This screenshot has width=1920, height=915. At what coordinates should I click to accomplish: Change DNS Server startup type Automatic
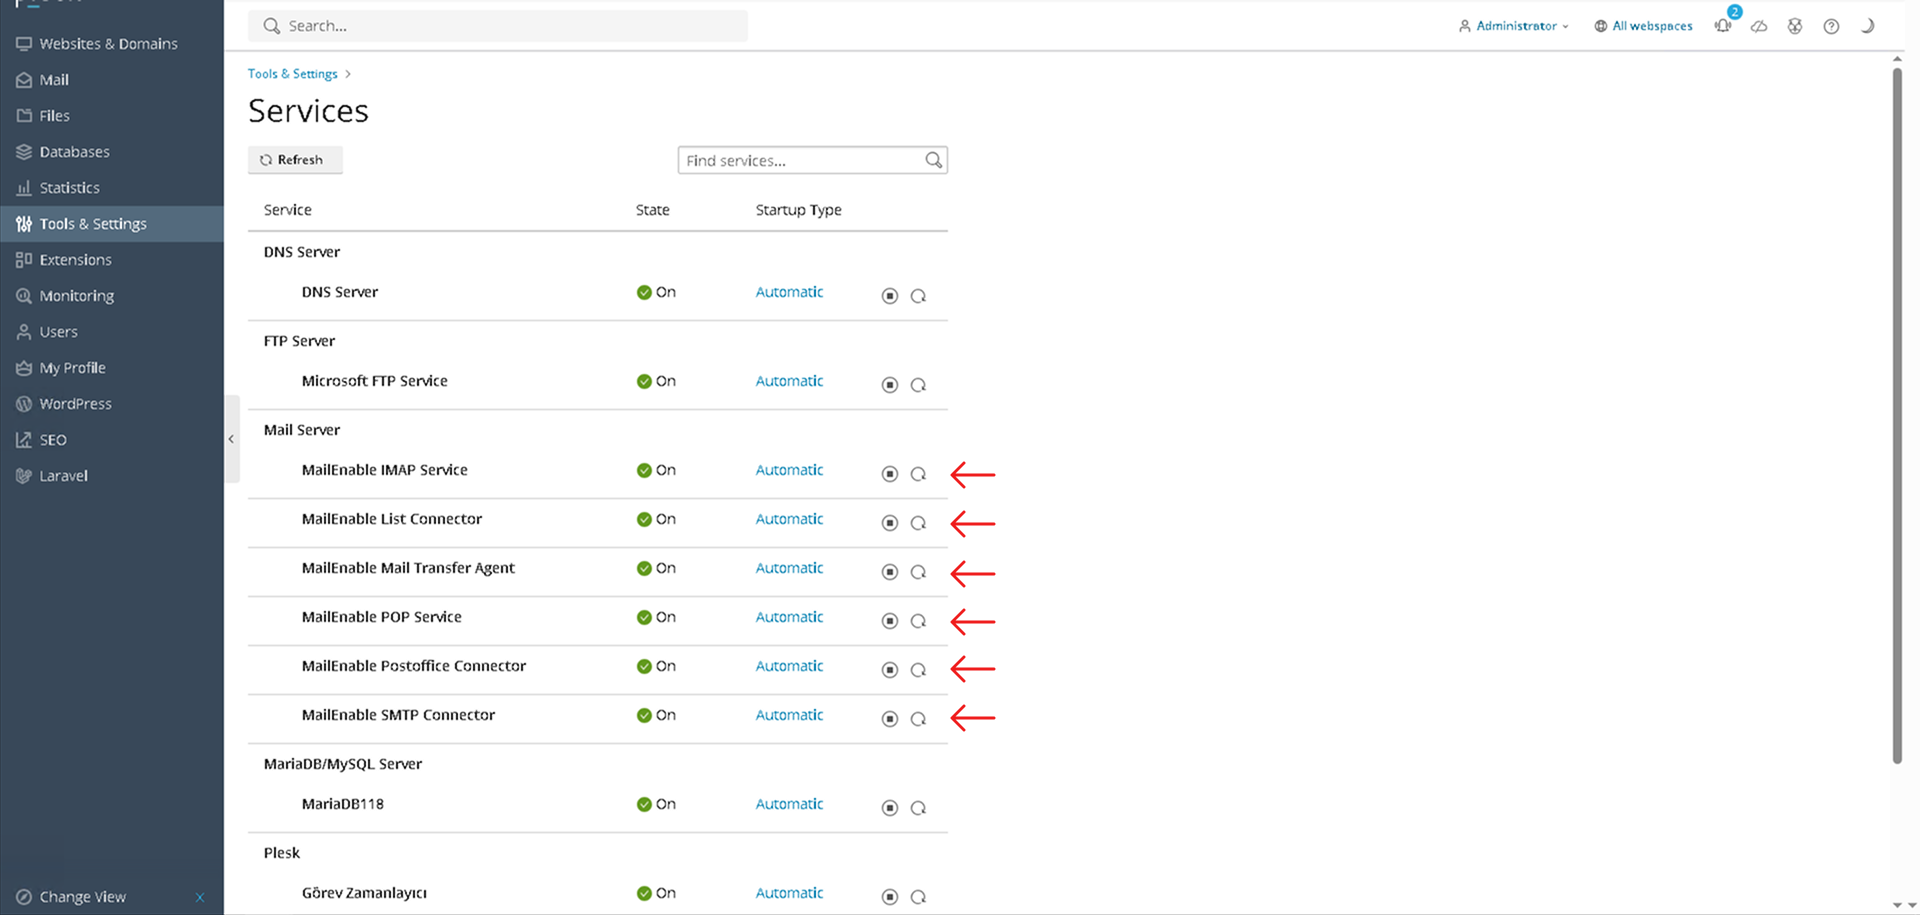coord(789,292)
